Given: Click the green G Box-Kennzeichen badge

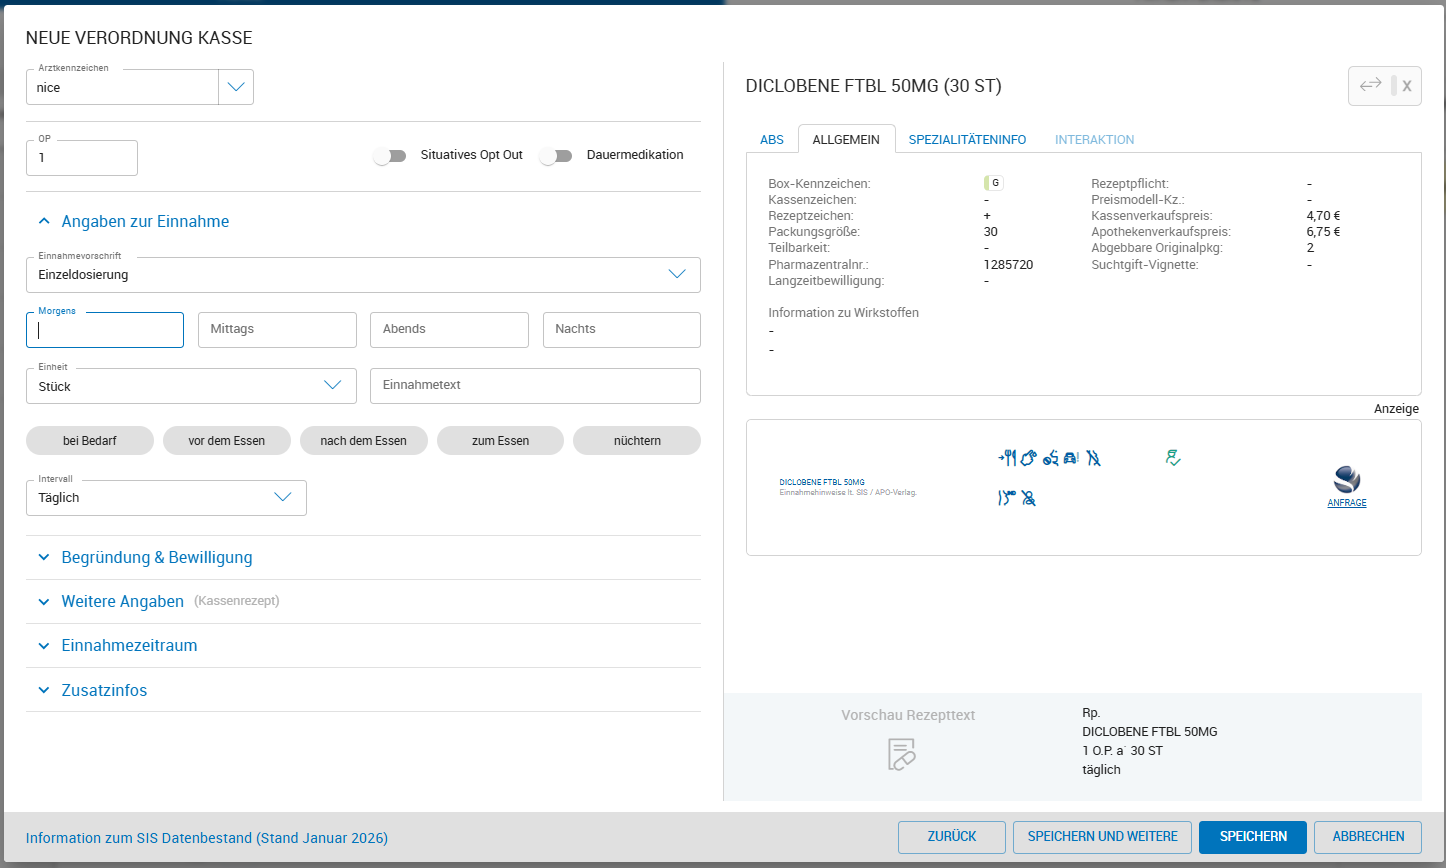Looking at the screenshot, I should point(993,183).
